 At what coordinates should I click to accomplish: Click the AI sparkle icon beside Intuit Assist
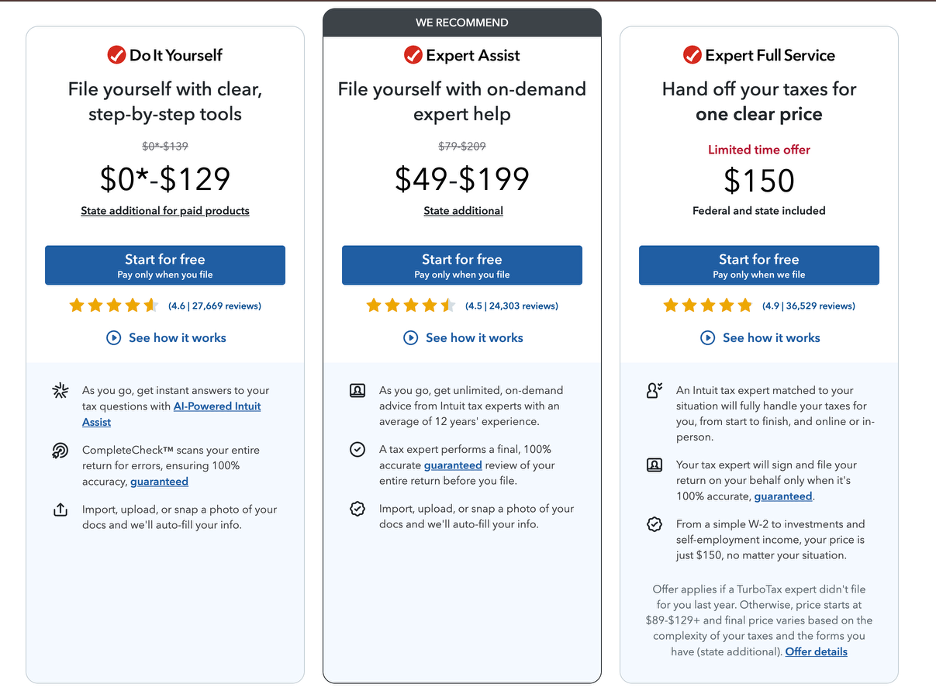[x=60, y=391]
